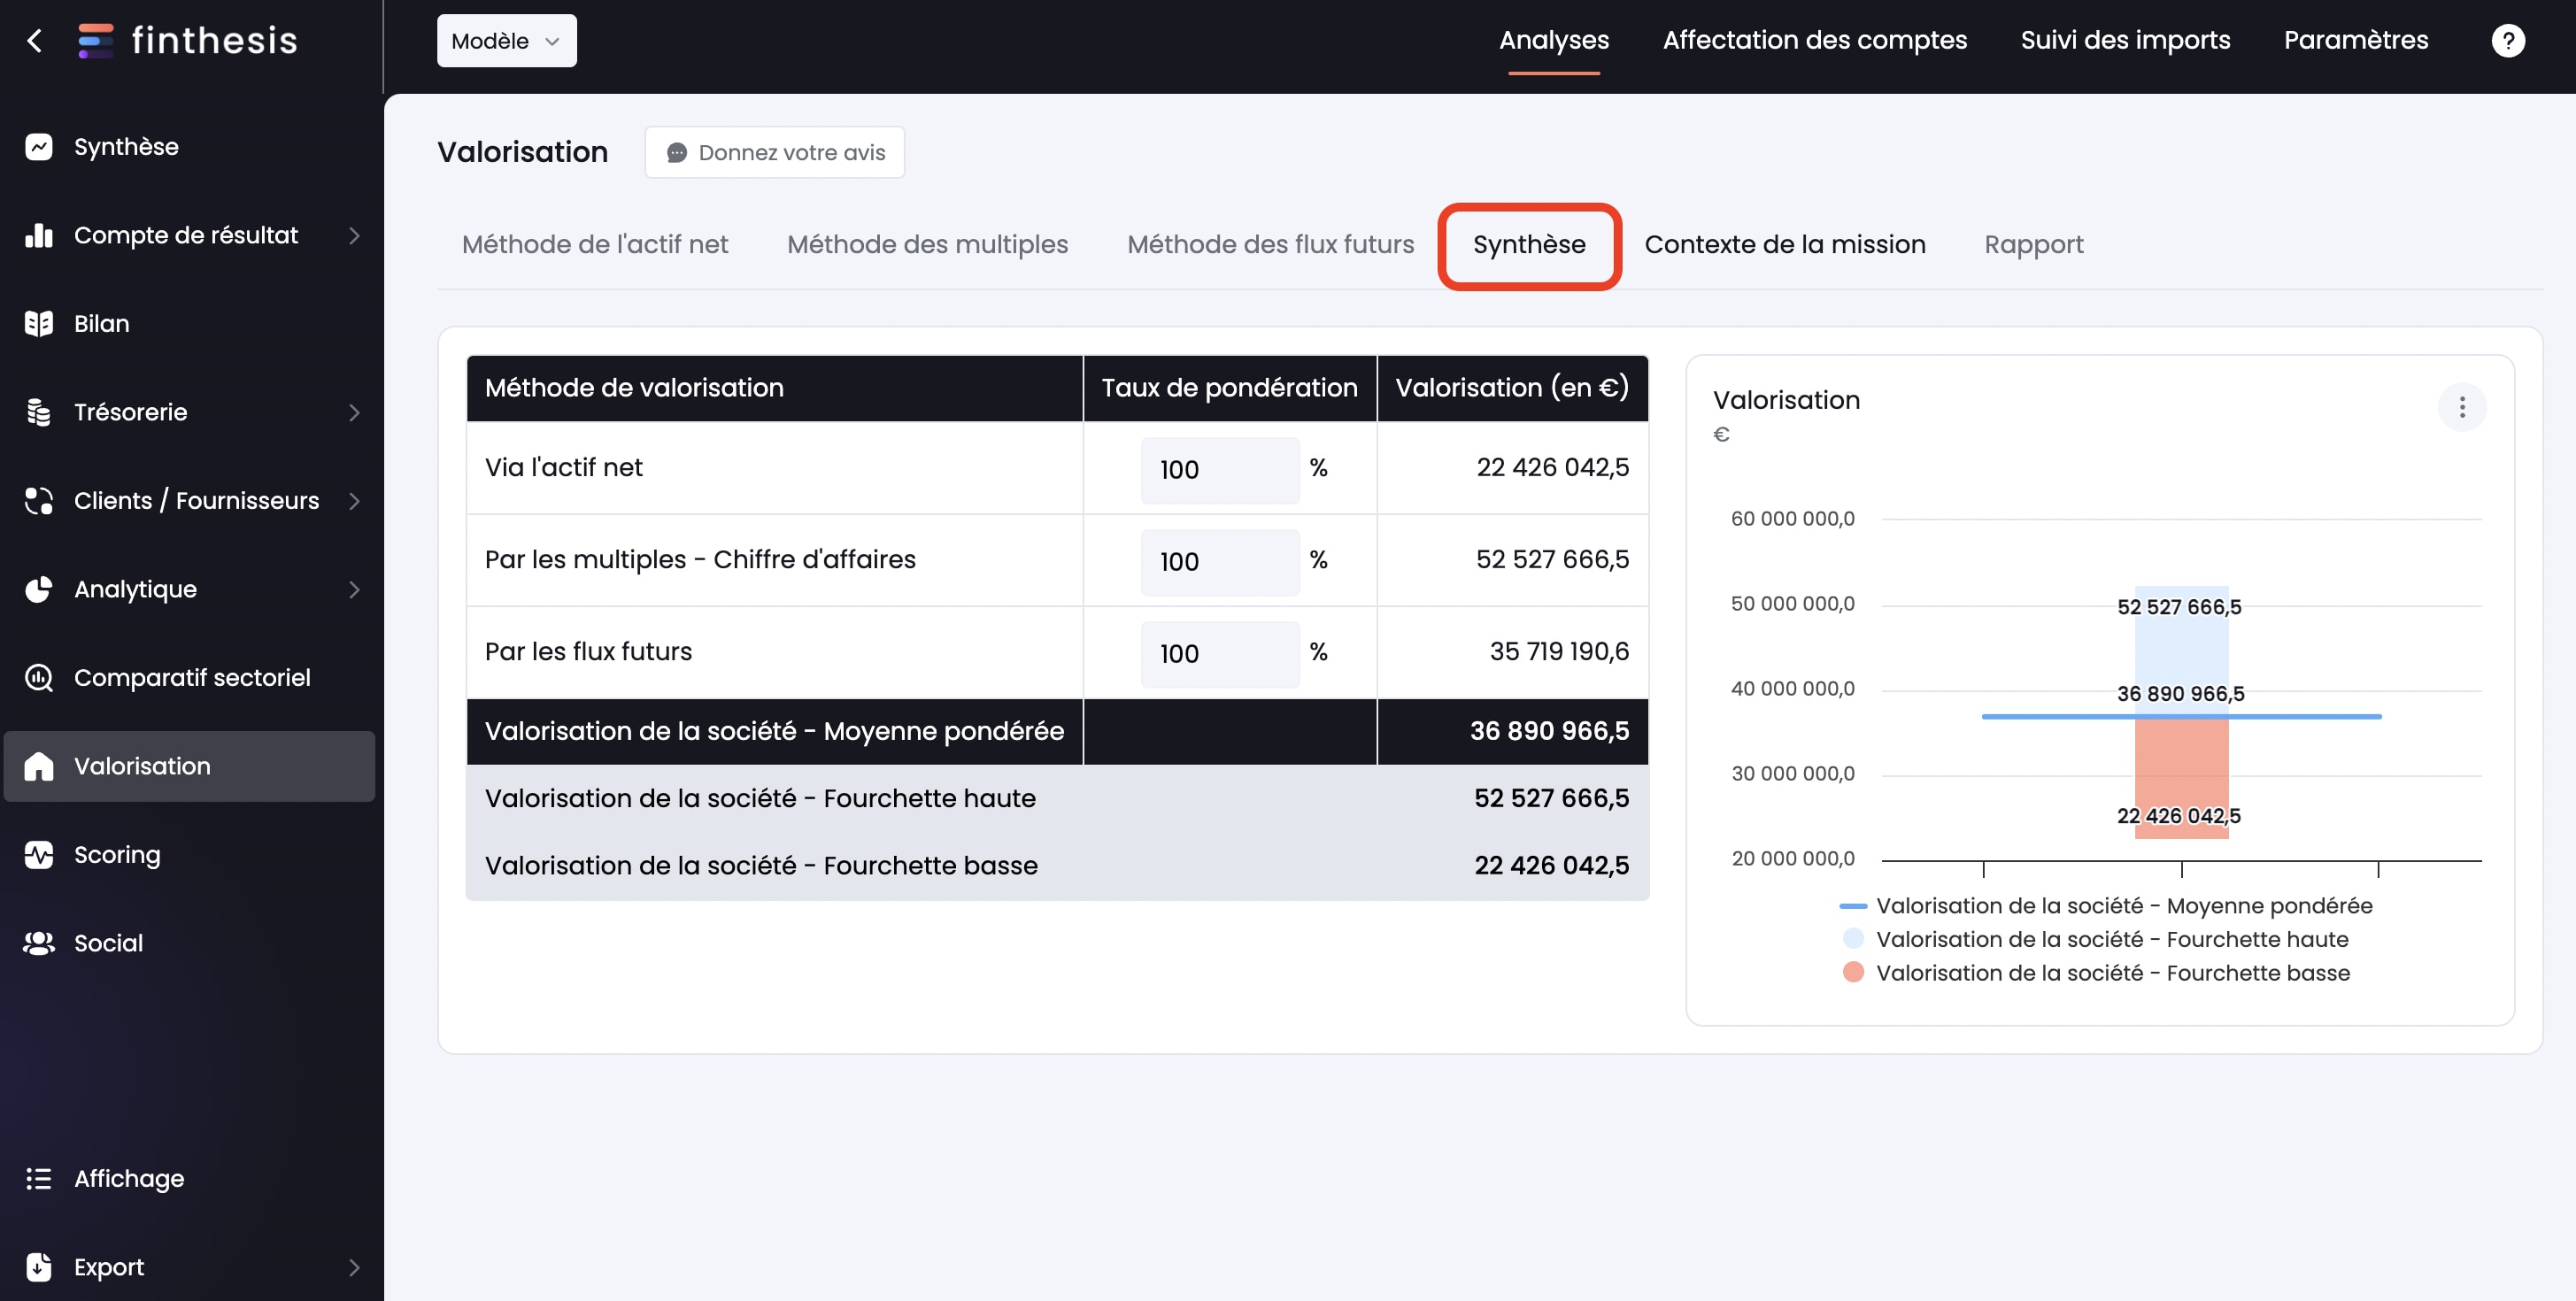Expand Clients / Fournisseurs chevron
This screenshot has width=2576, height=1301.
(354, 501)
